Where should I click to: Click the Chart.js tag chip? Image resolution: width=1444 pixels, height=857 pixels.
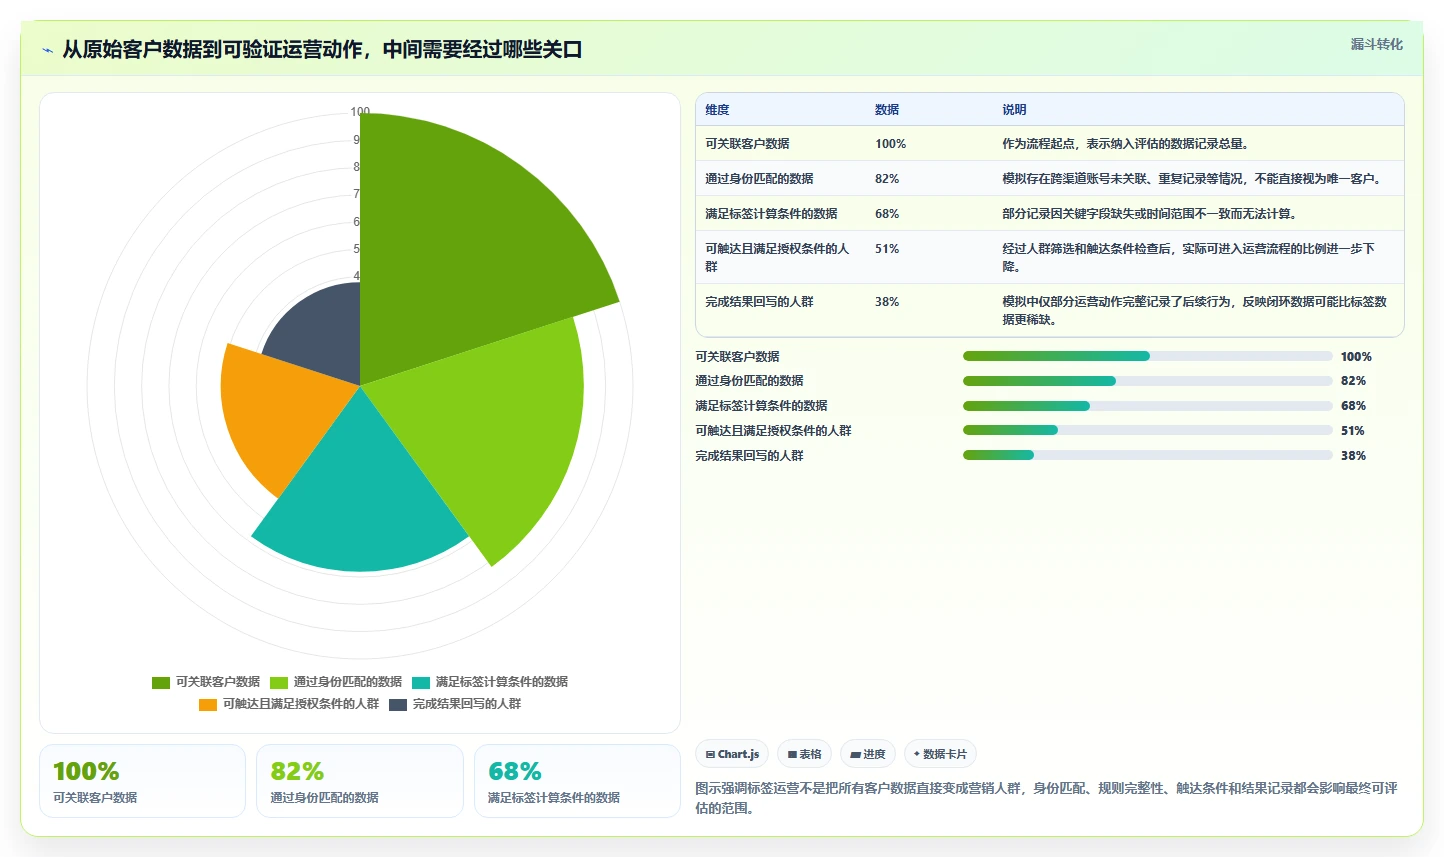tap(732, 754)
